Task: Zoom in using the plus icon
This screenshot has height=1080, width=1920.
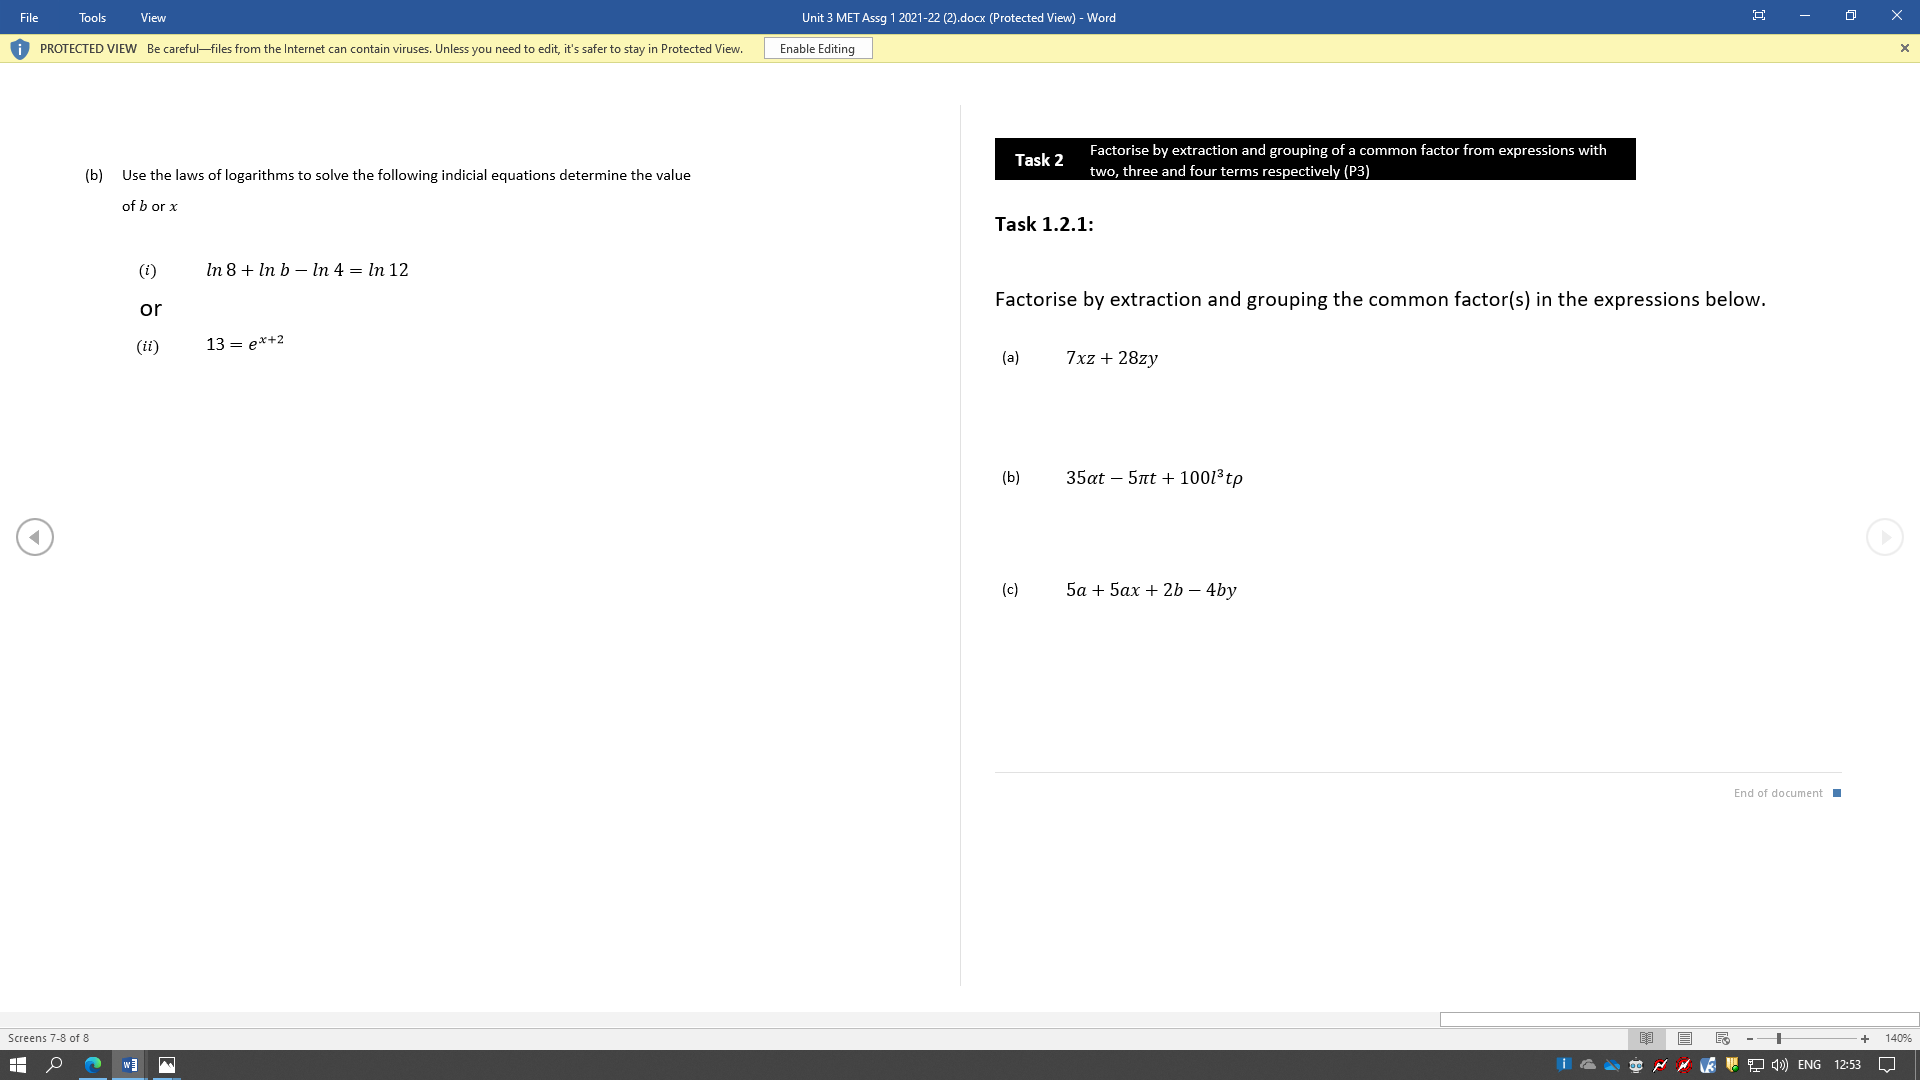Action: [1866, 1038]
